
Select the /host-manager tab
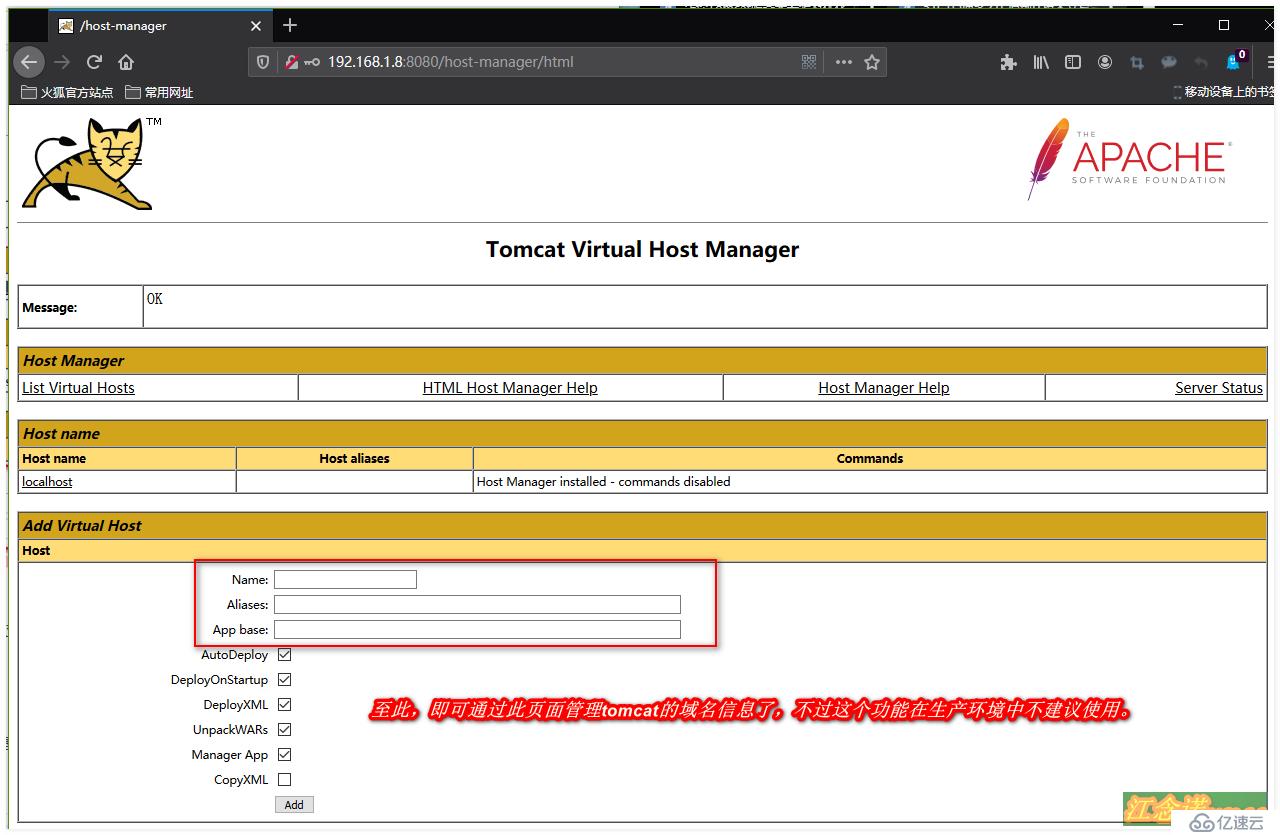pos(160,26)
